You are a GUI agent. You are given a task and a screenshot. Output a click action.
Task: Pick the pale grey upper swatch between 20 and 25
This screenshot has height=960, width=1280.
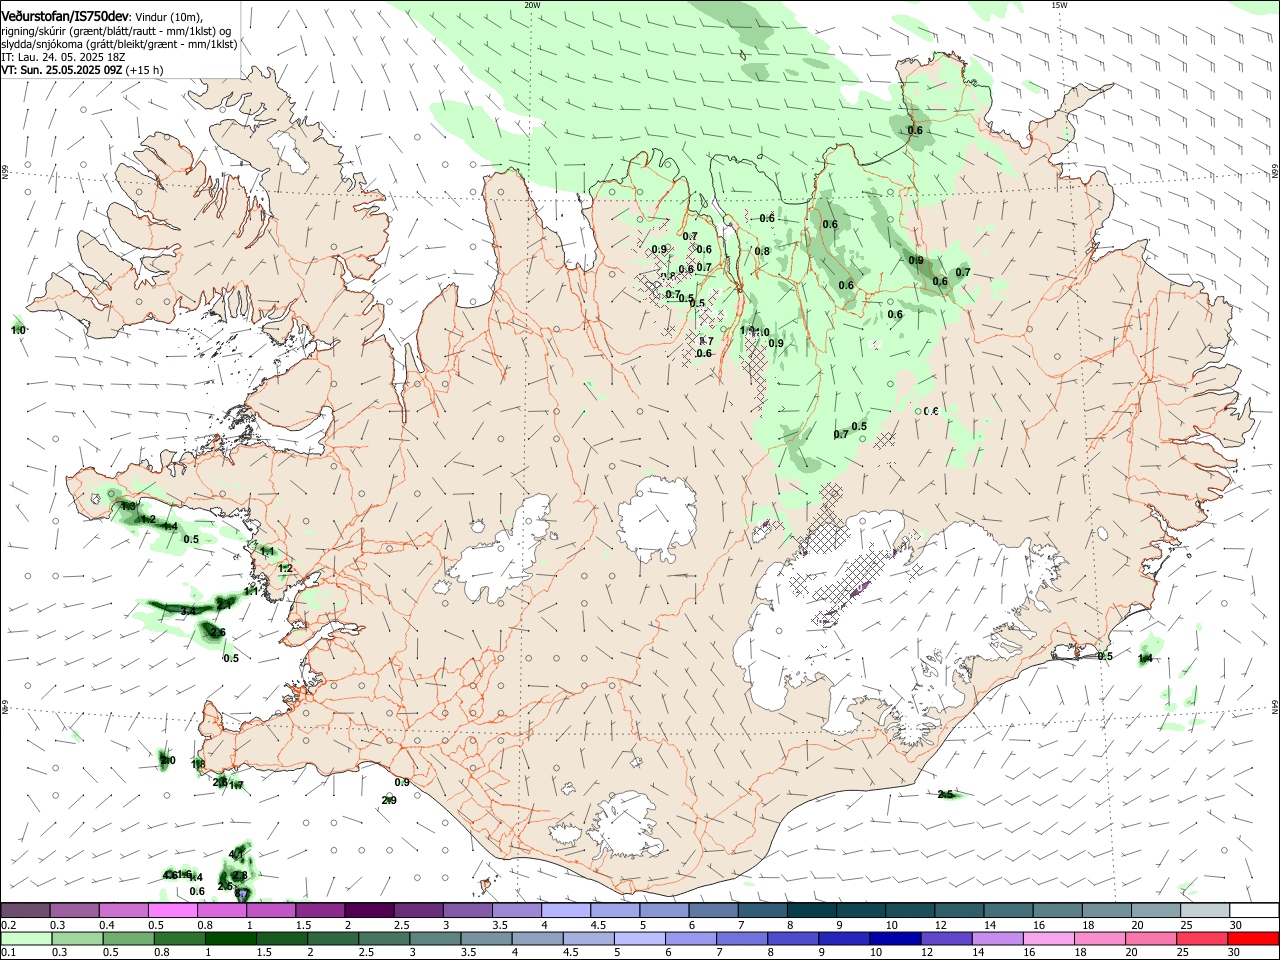click(1156, 911)
